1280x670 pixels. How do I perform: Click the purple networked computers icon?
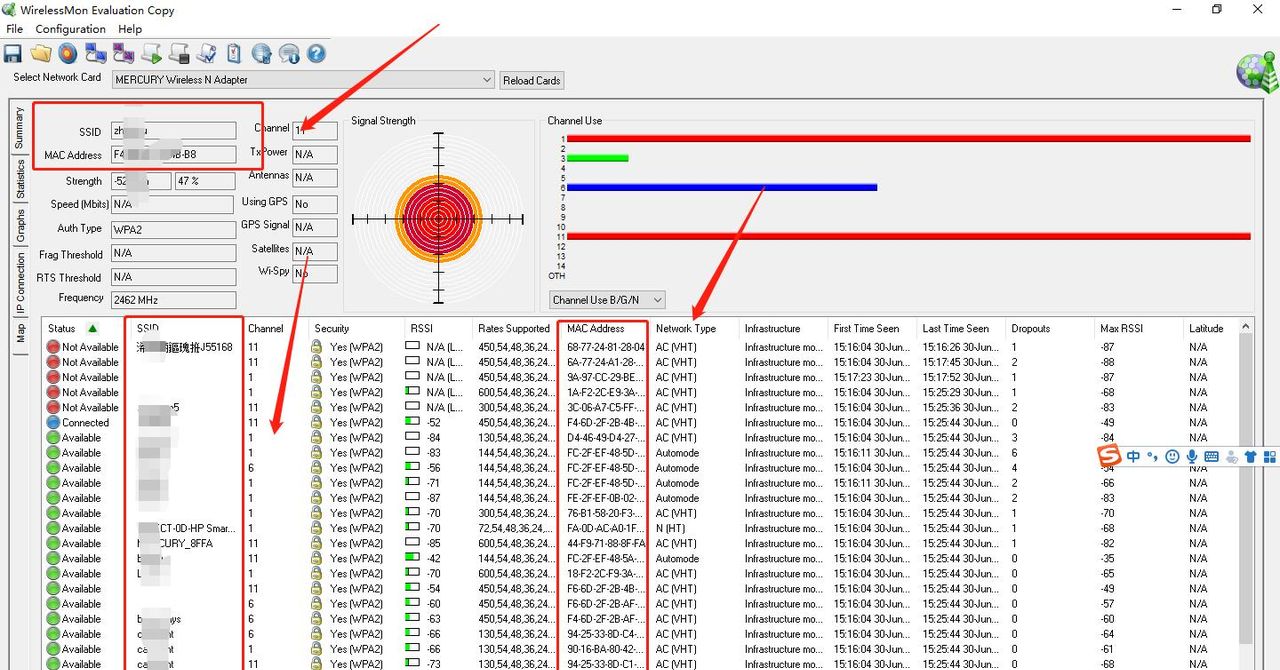coord(124,54)
